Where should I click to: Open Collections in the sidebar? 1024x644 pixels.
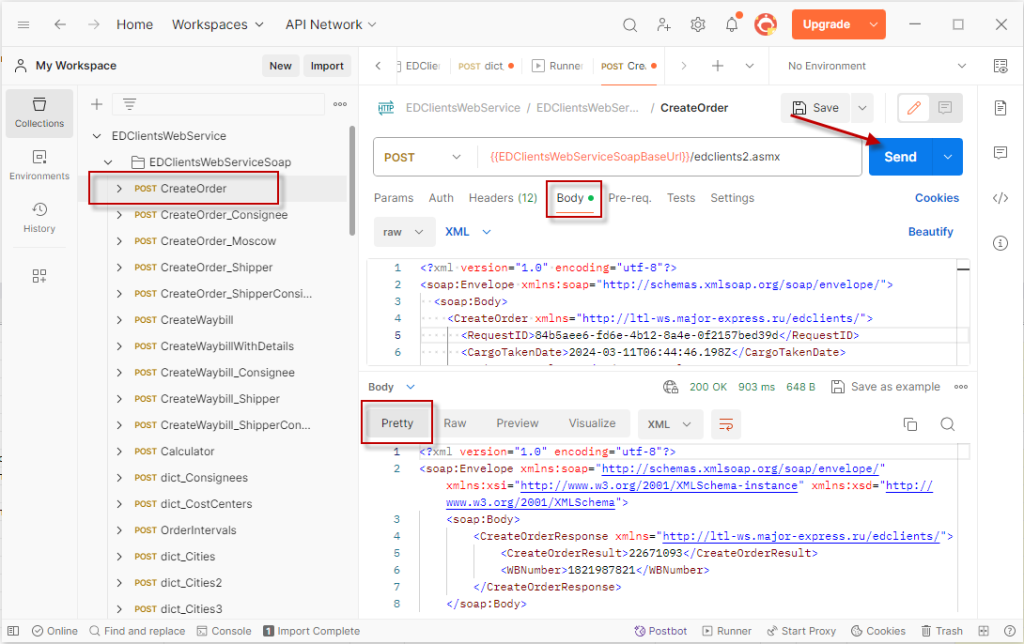(39, 113)
